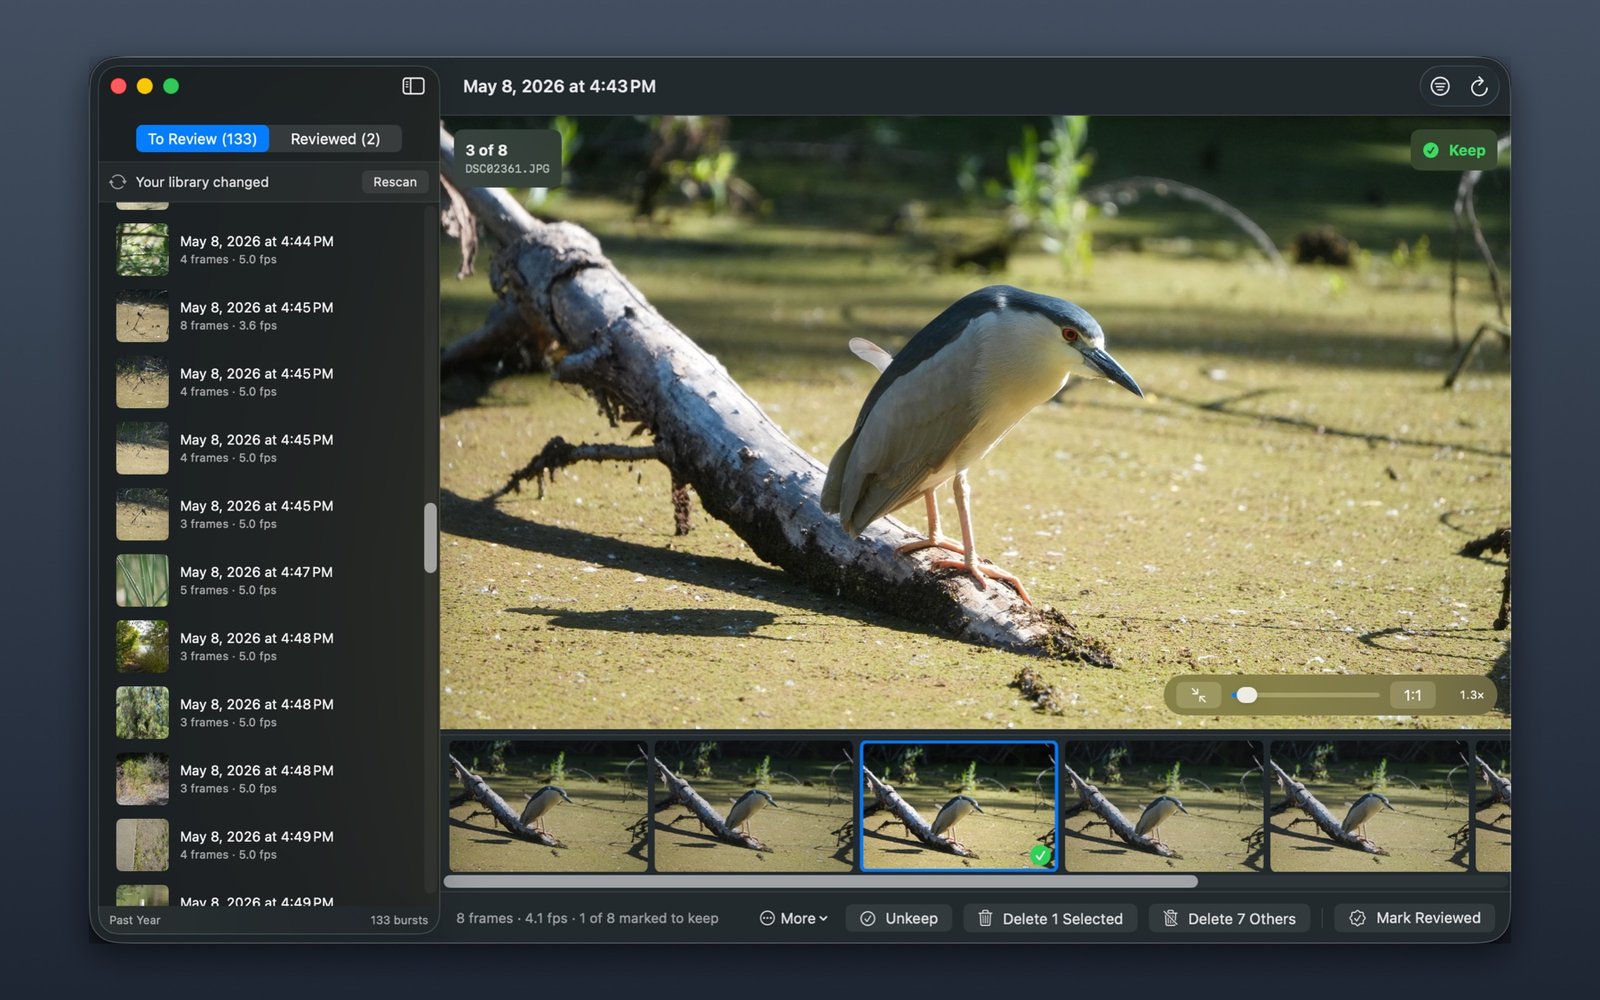Click the library changed sync icon
Viewport: 1600px width, 1000px height.
tap(118, 182)
